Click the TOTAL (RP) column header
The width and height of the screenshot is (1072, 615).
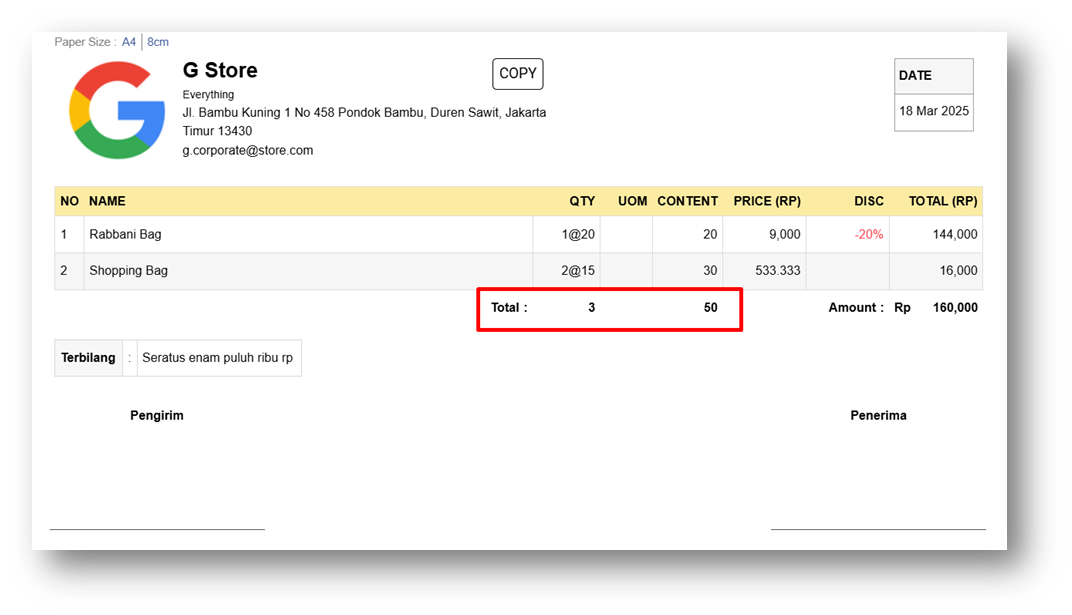943,201
